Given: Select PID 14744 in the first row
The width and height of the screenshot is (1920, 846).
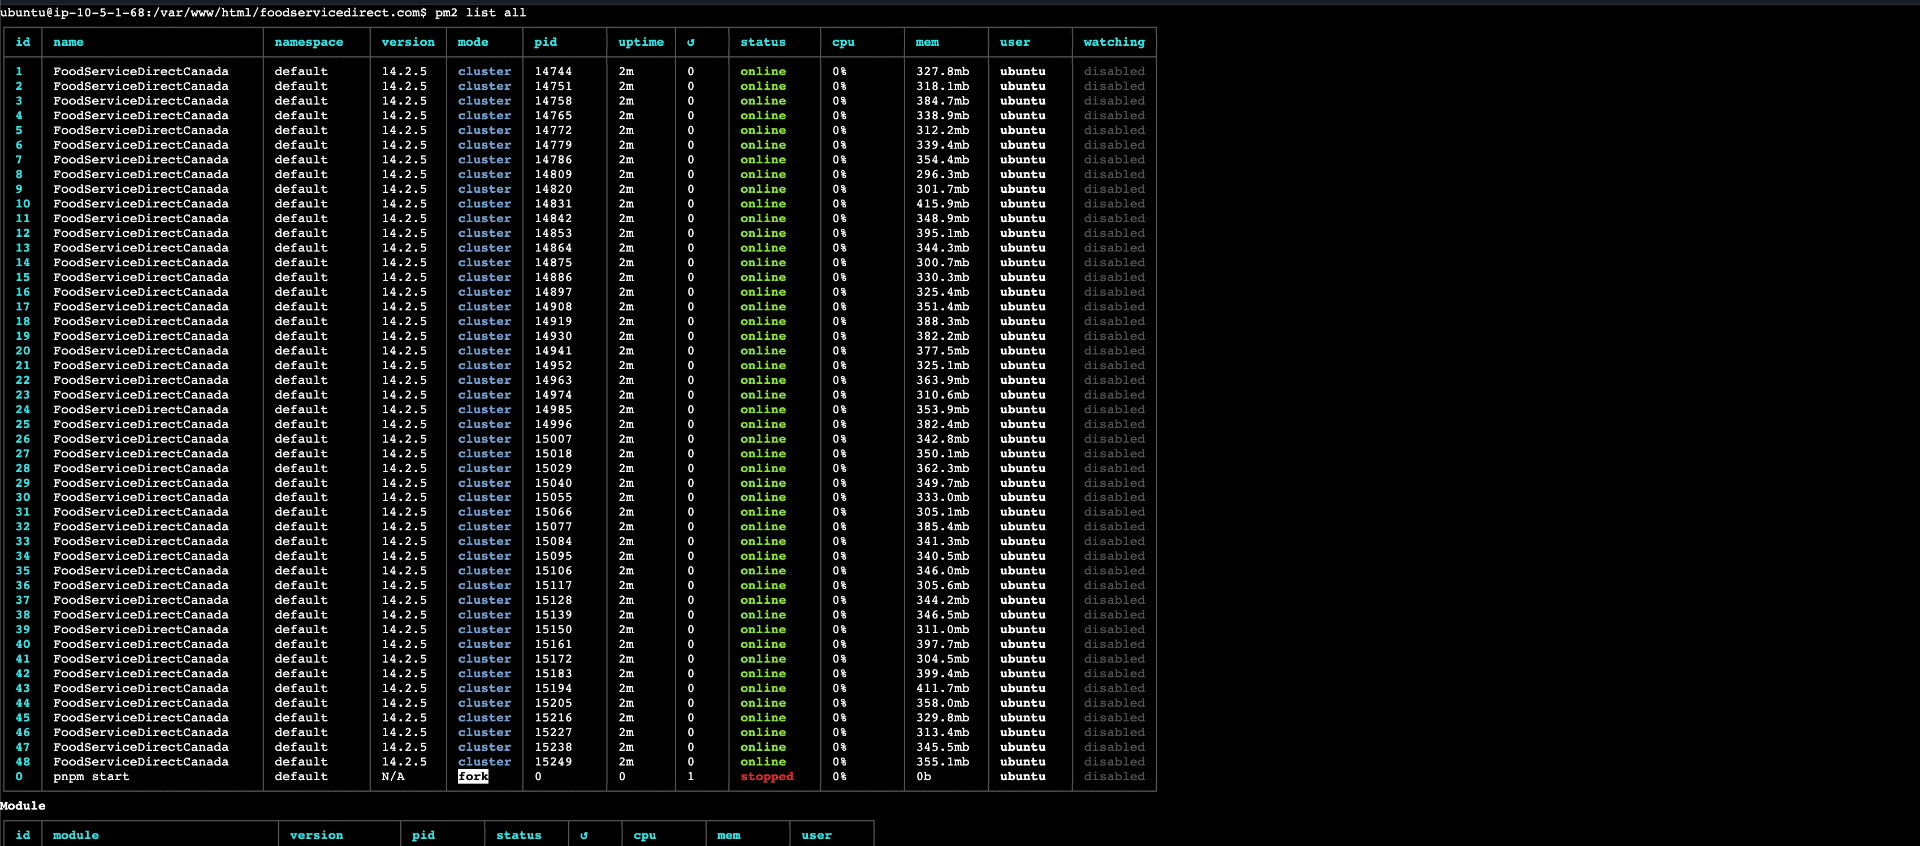Looking at the screenshot, I should [552, 71].
